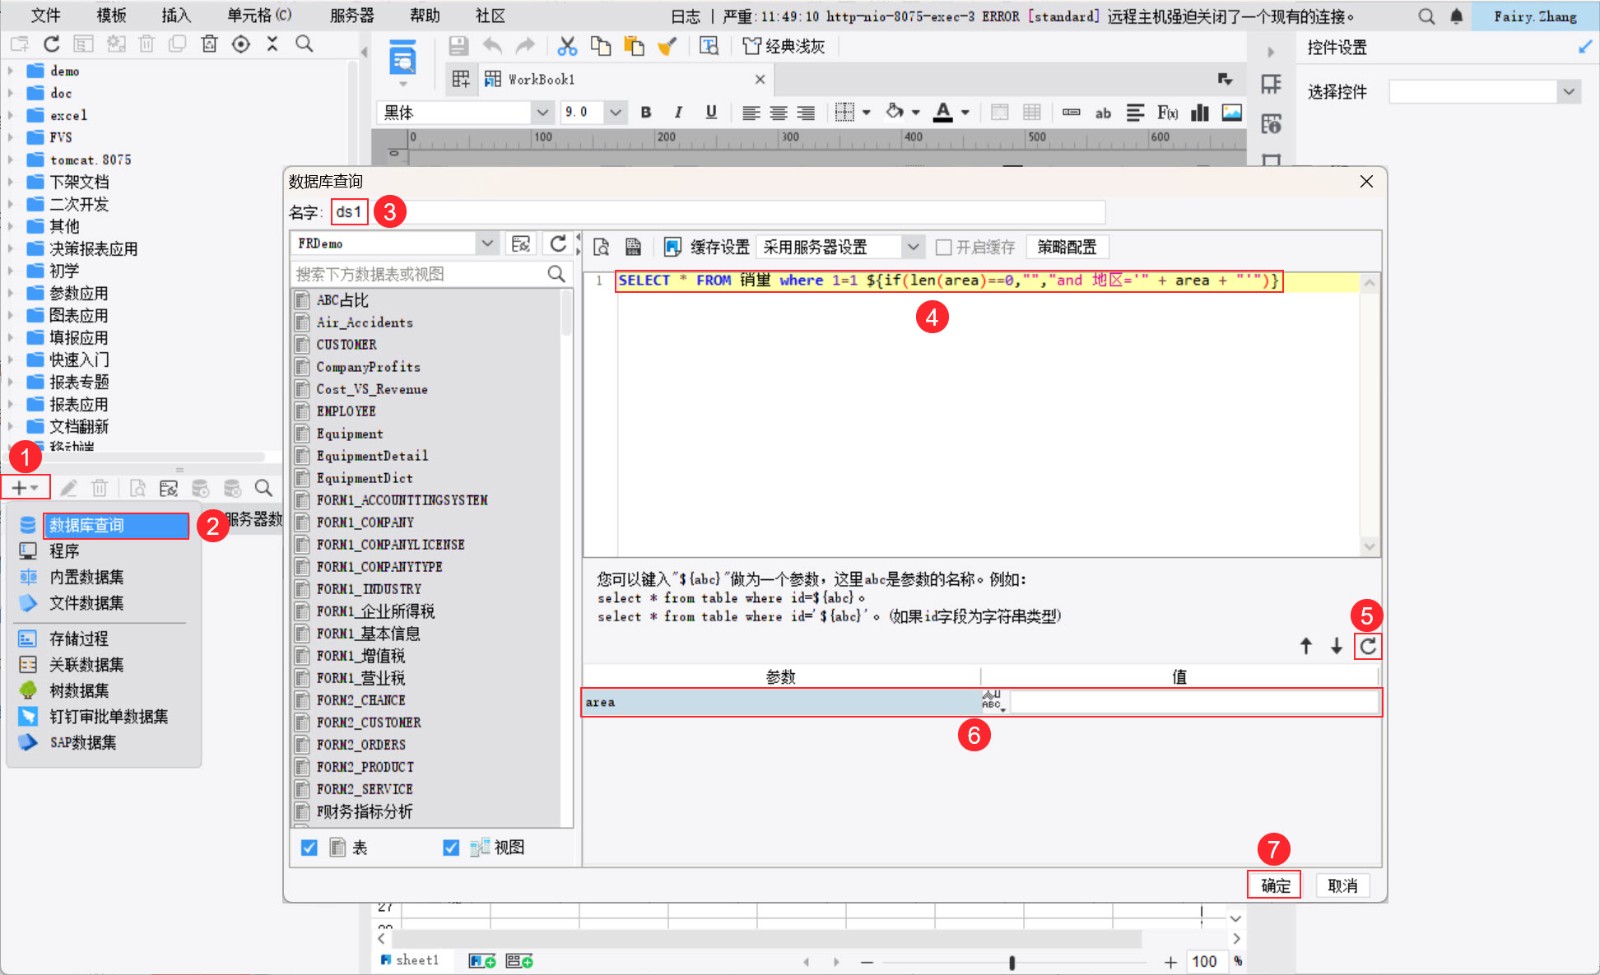Align cell text to the right
Viewport: 1600px width, 975px height.
click(x=806, y=113)
